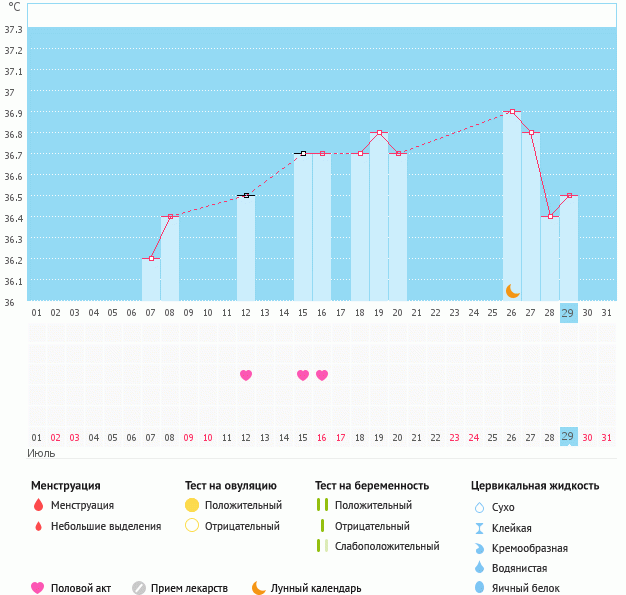Click the red Менструация drop icon in legend
The width and height of the screenshot is (626, 595).
point(38,506)
